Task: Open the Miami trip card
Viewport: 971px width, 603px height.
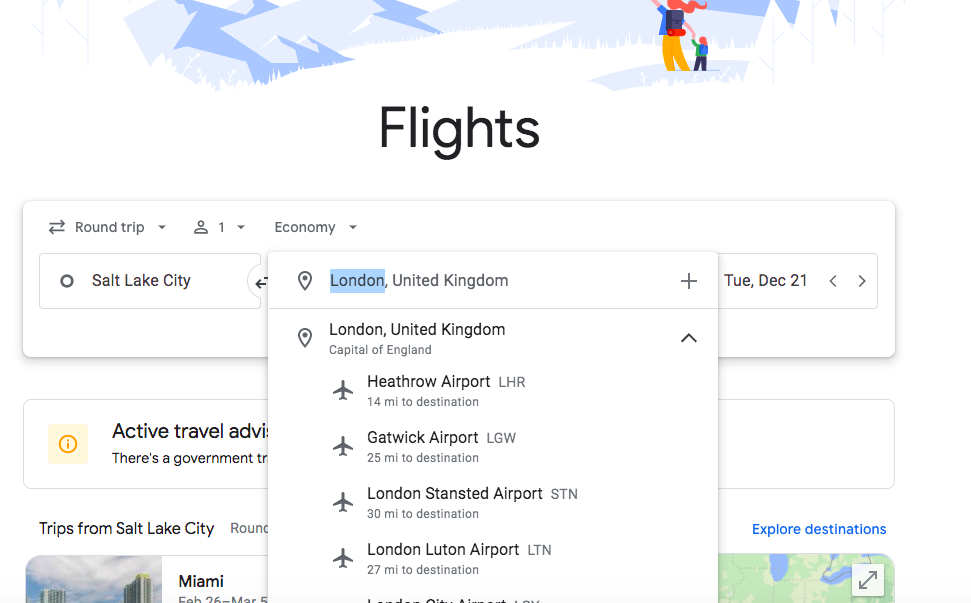Action: [x=200, y=580]
